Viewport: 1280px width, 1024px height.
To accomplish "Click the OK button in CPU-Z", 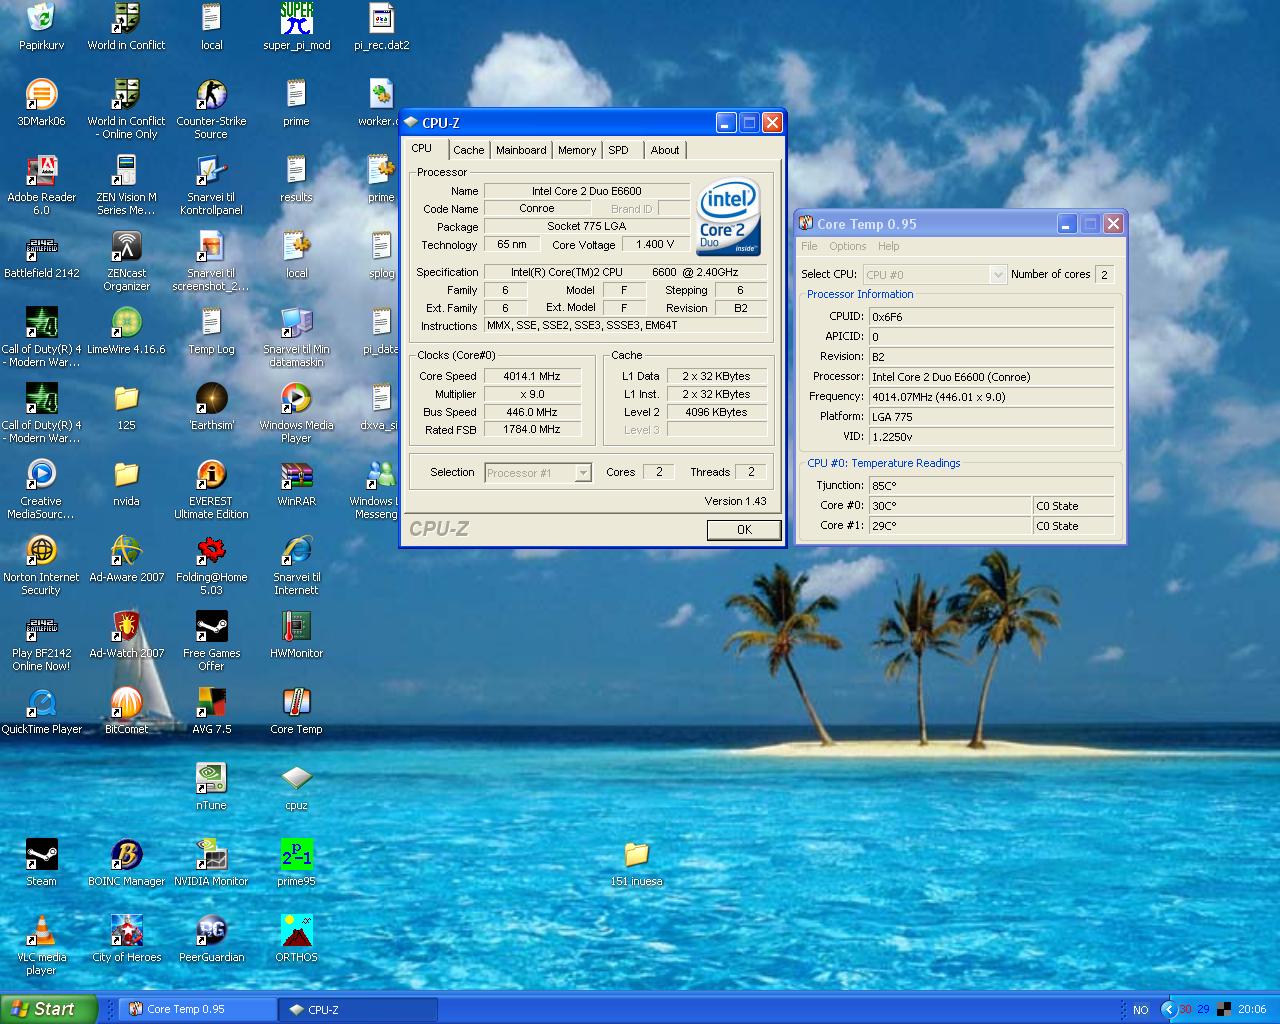I will coord(744,530).
